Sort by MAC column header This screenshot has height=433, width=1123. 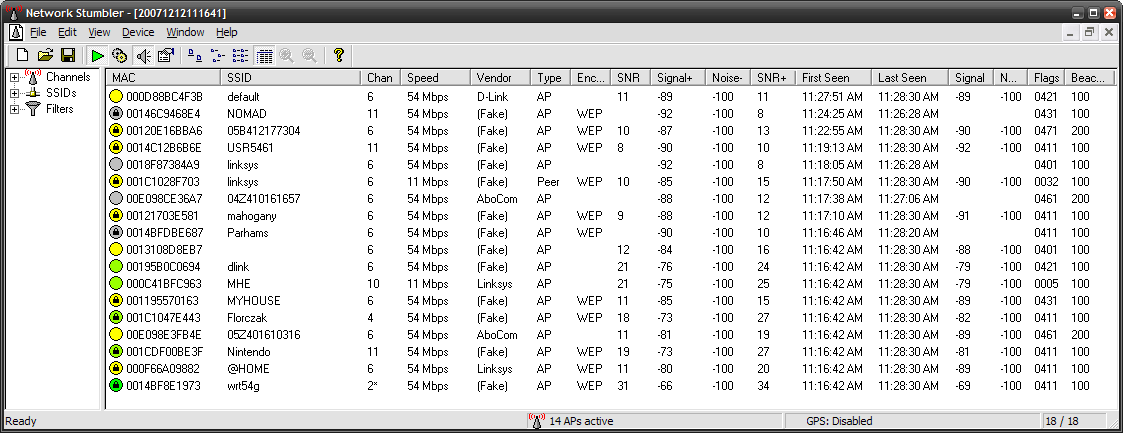coord(163,78)
